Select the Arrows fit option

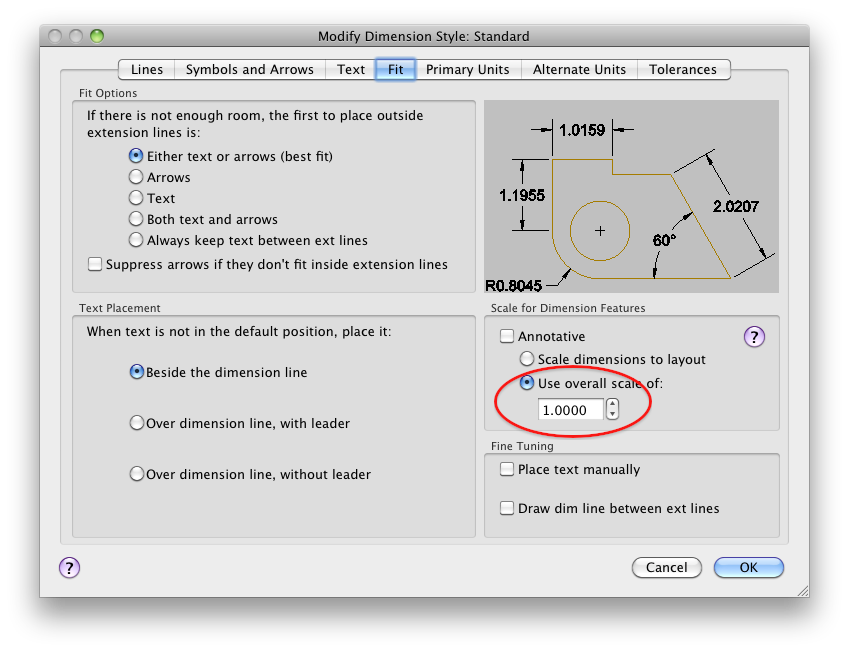(x=135, y=177)
